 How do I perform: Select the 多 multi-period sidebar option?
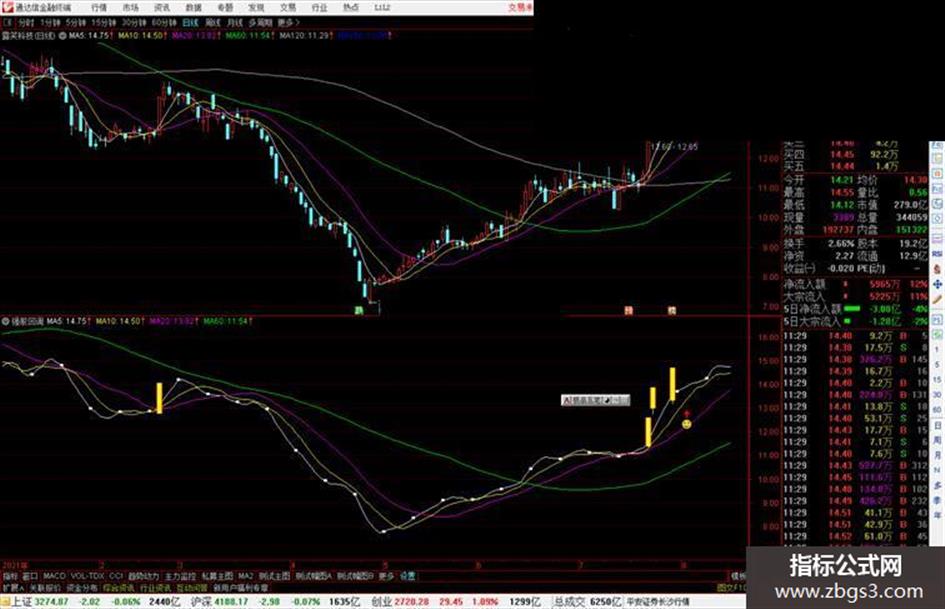(937, 485)
